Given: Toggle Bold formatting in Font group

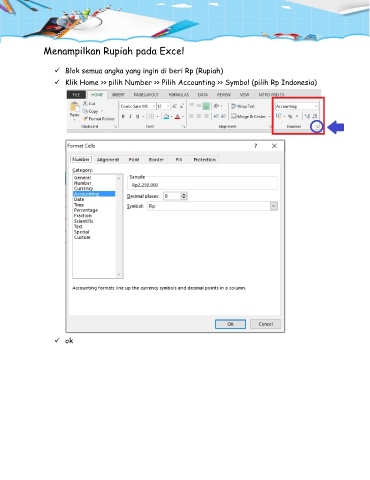Looking at the screenshot, I should 123,116.
